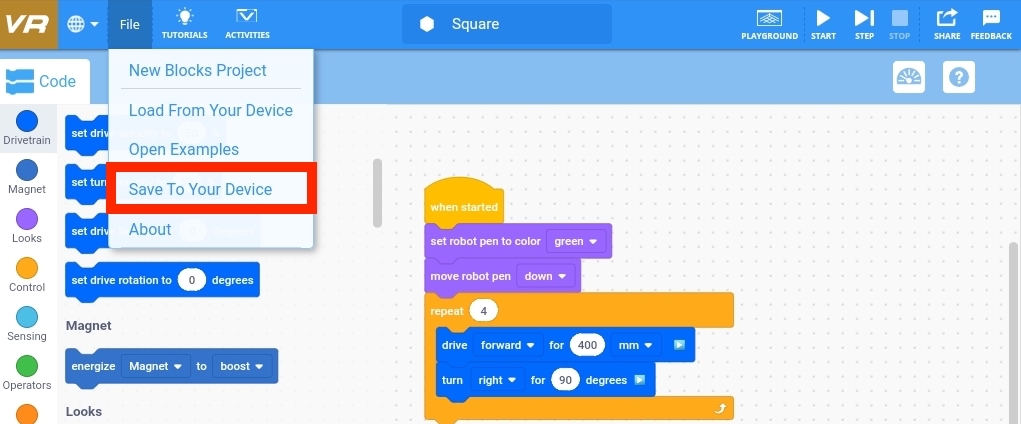1021x424 pixels.
Task: Click the block palette vertical scrollbar
Action: coord(377,193)
